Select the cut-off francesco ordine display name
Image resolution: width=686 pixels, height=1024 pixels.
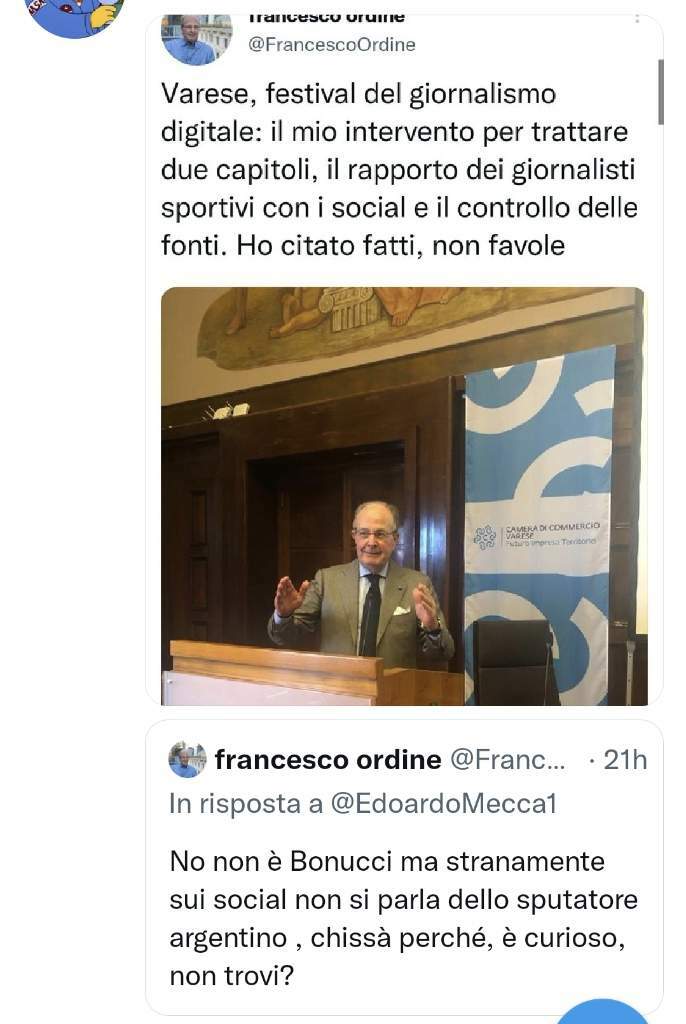[327, 18]
